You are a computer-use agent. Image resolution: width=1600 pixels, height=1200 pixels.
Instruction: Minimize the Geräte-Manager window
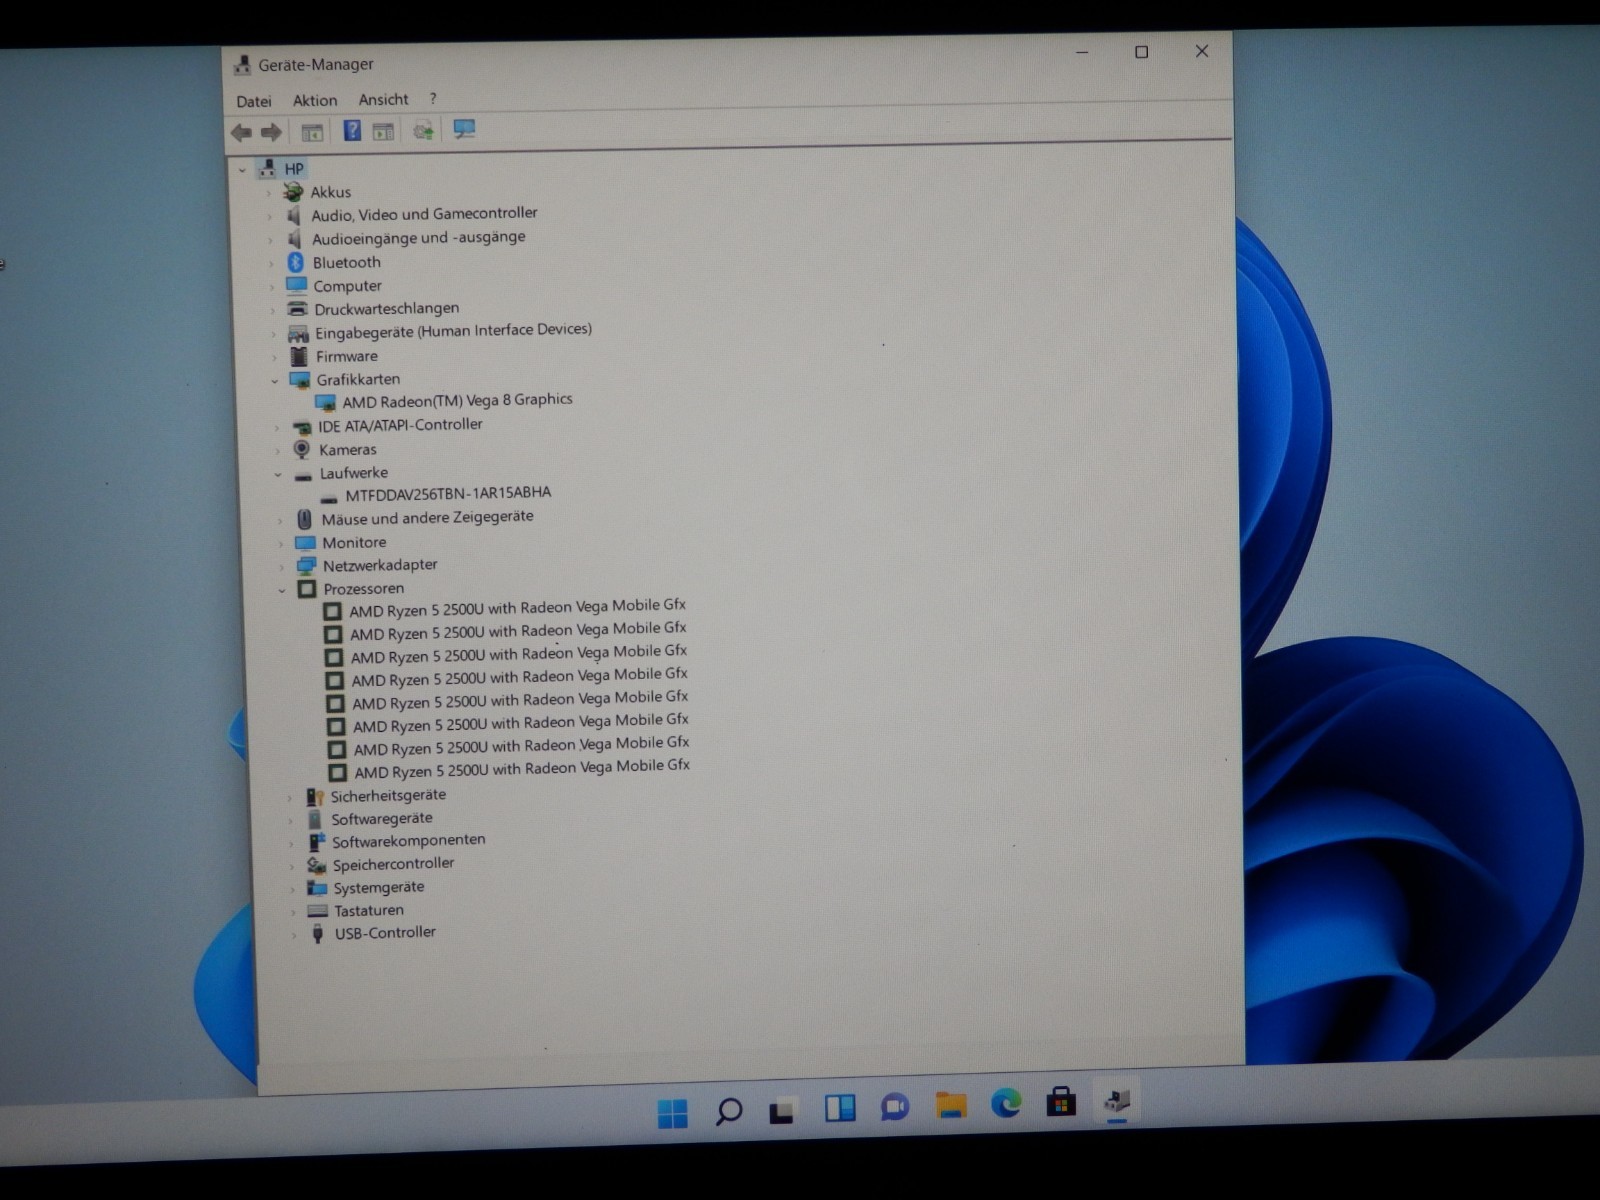(1082, 52)
